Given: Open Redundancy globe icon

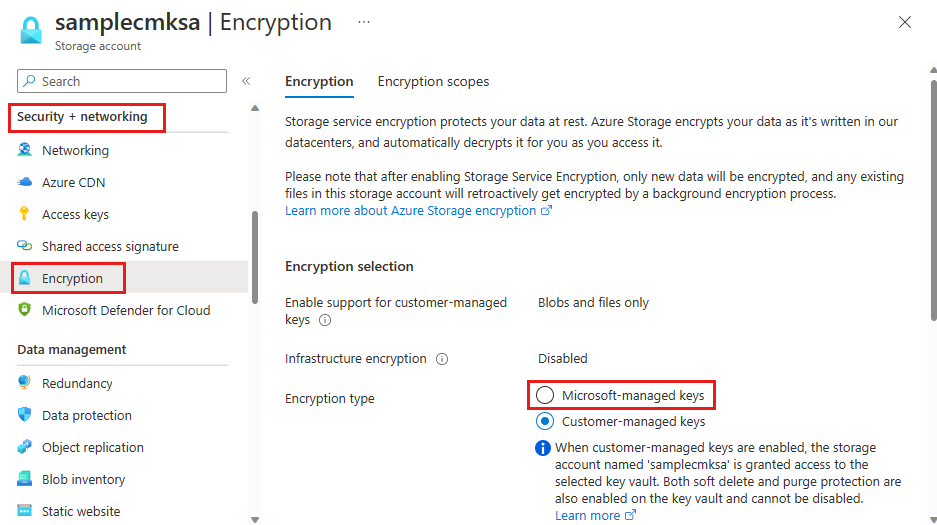Looking at the screenshot, I should click(x=25, y=383).
